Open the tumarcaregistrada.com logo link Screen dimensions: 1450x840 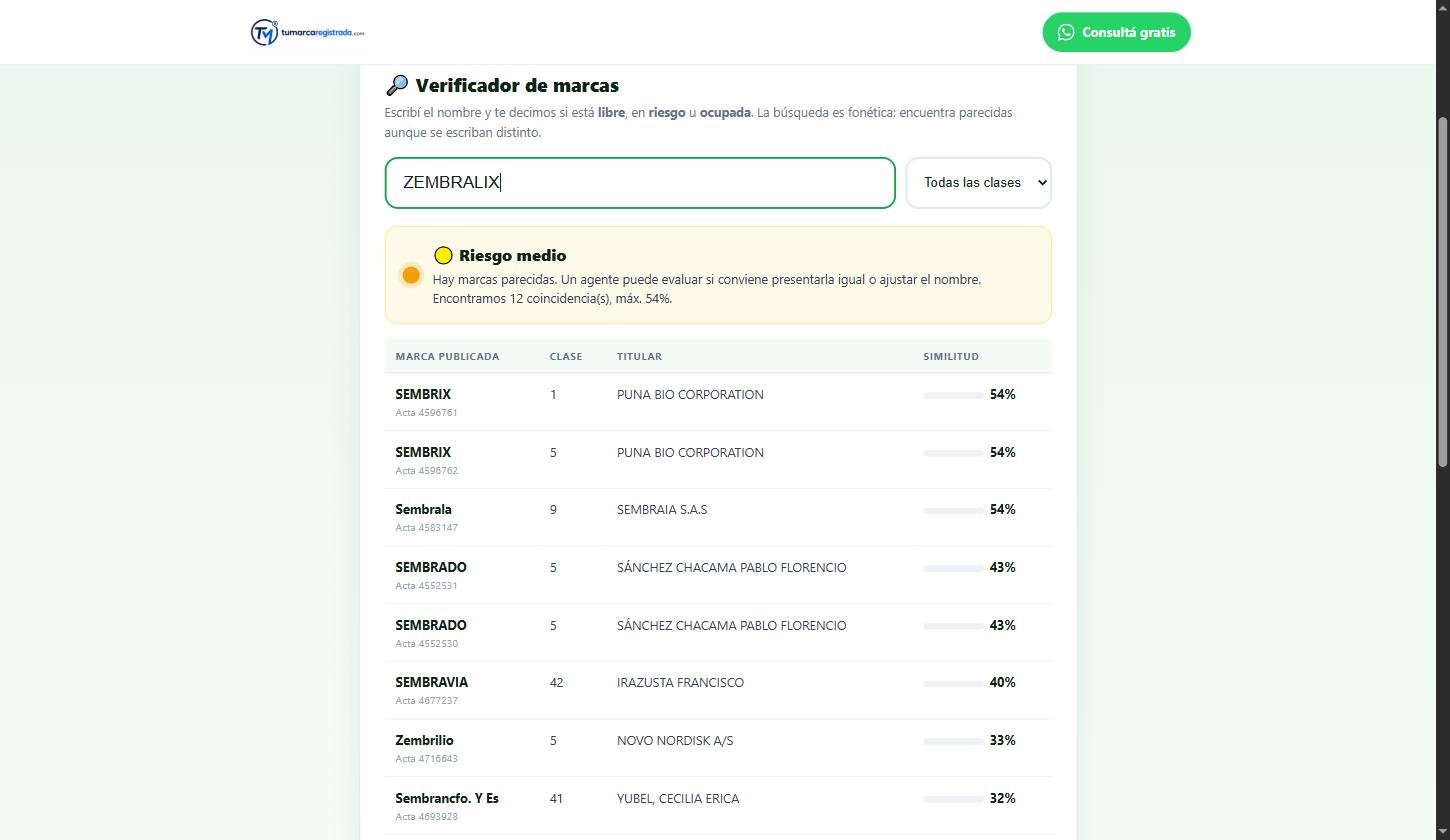pos(308,32)
